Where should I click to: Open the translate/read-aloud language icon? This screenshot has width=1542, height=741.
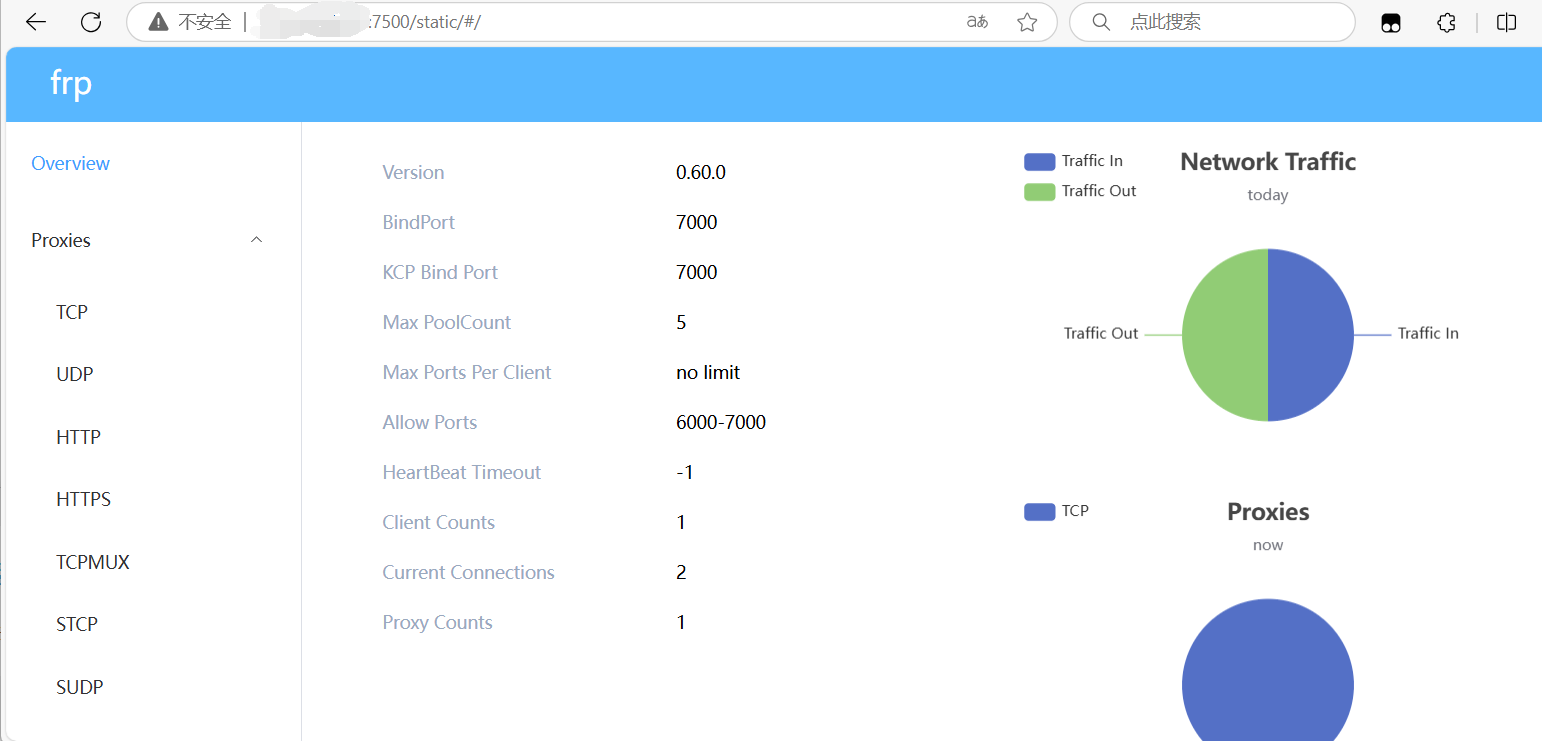[977, 22]
